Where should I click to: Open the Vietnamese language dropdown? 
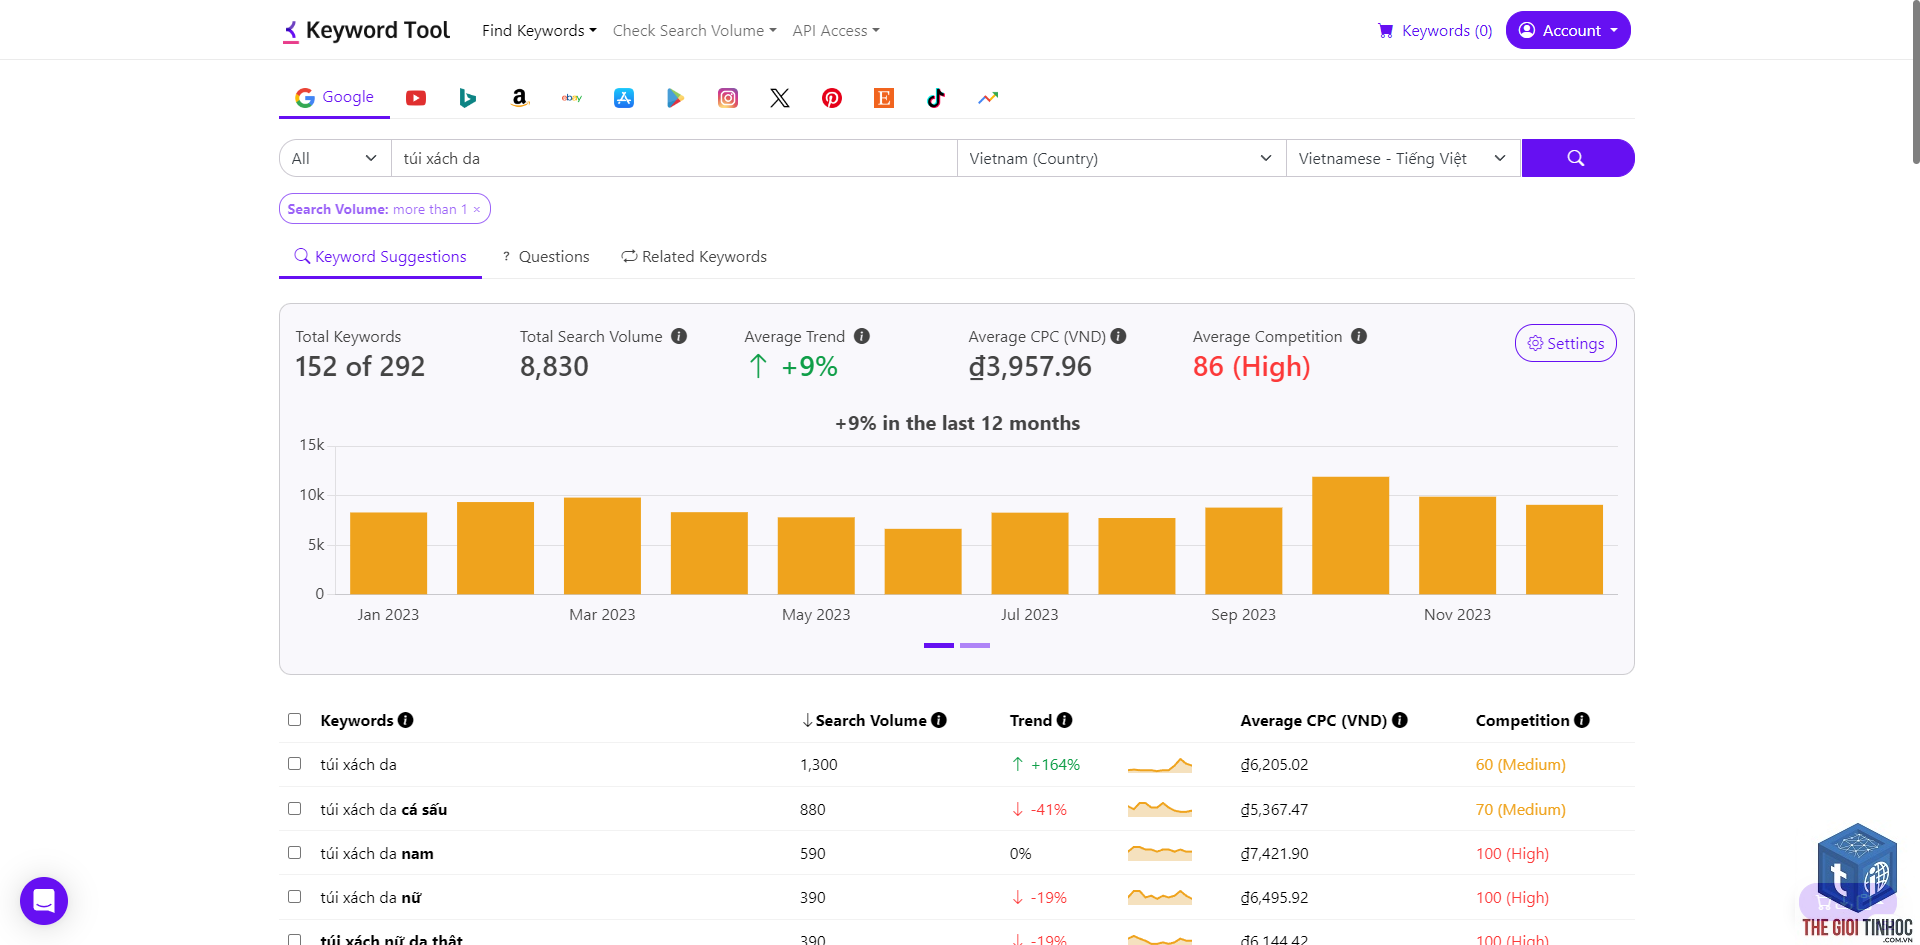click(1403, 158)
